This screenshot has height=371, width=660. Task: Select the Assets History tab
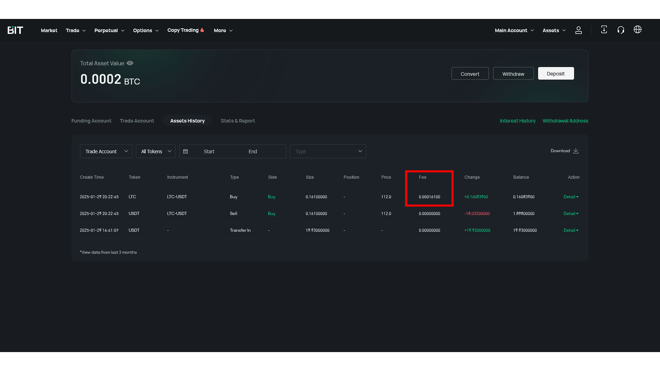pyautogui.click(x=187, y=121)
